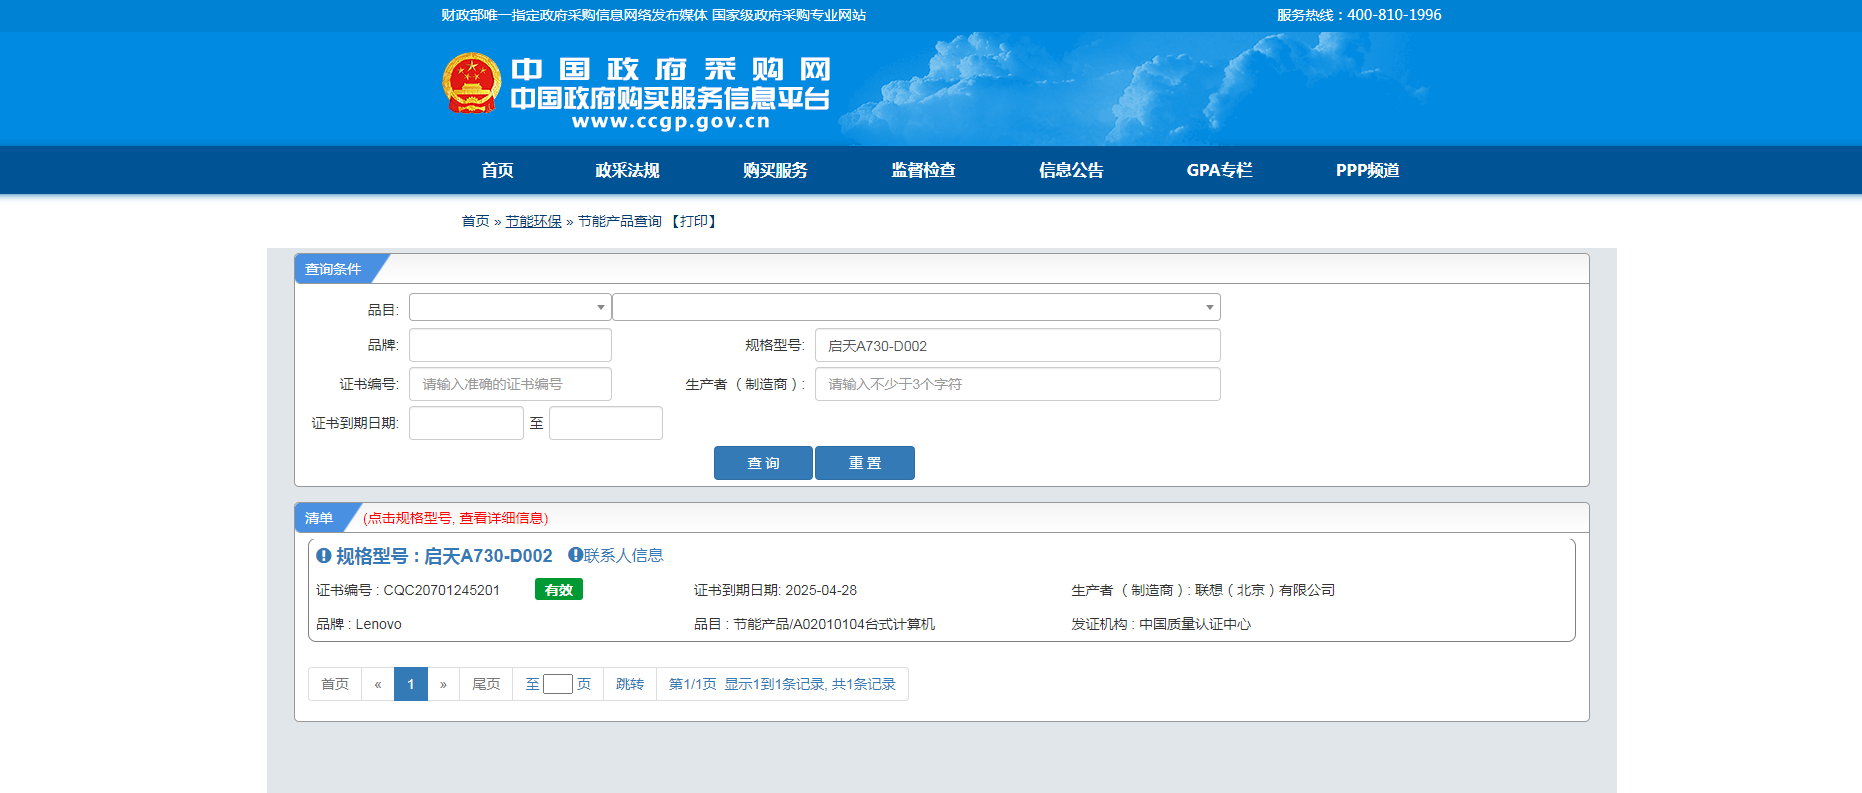The image size is (1862, 793).
Task: Click the 服务热线 400-810-1996 text
Action: coord(1359,15)
